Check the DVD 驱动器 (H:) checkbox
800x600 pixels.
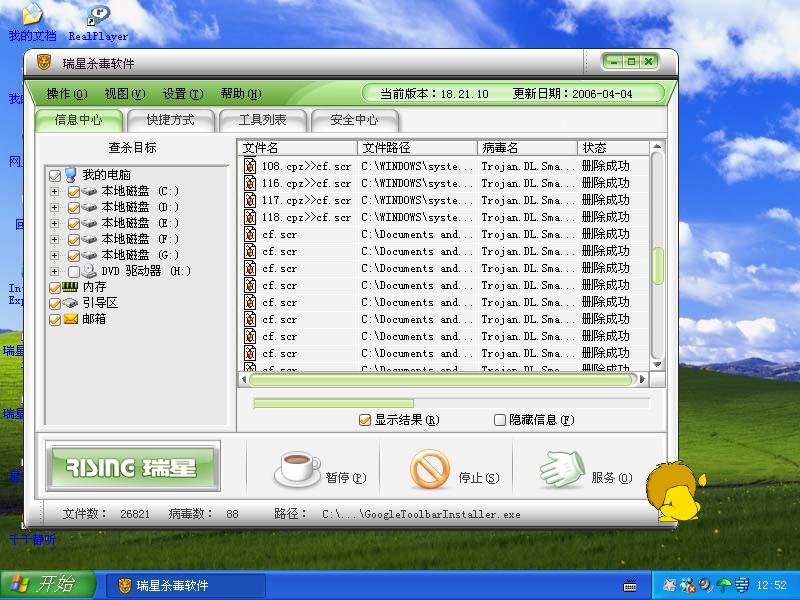pos(73,271)
